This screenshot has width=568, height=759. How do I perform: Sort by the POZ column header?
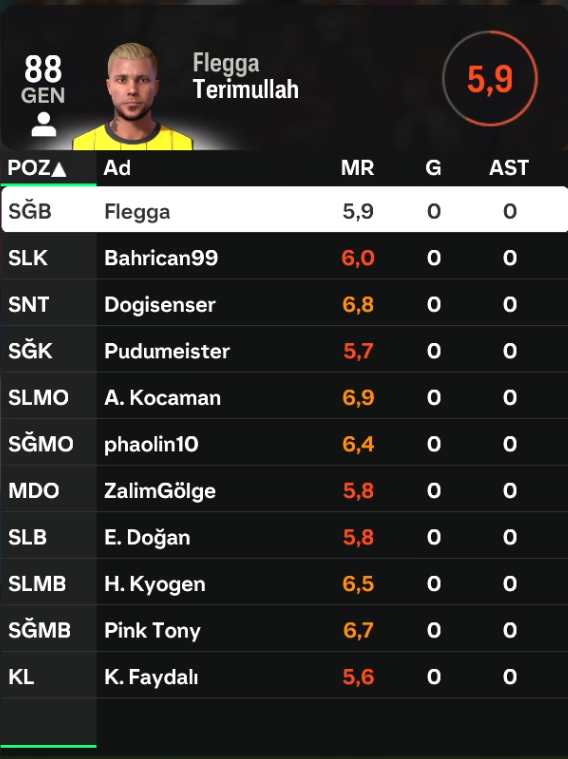(37, 168)
